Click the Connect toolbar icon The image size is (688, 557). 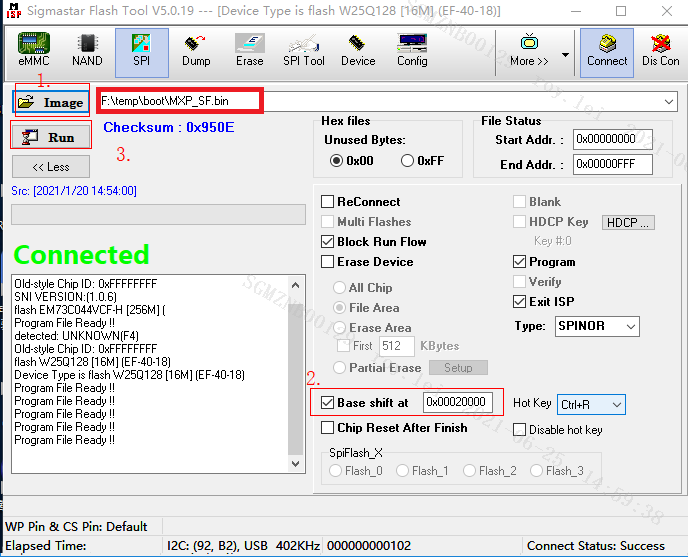tap(607, 52)
